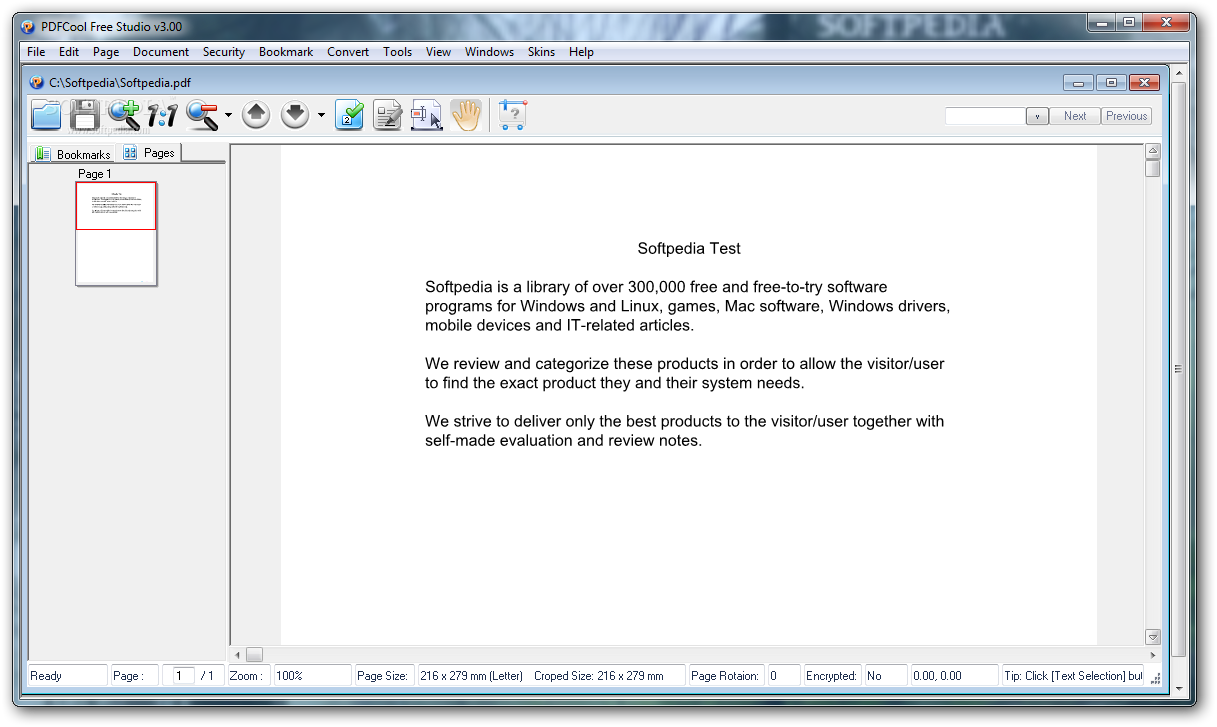Viewport: 1217px width, 727px height.
Task: Zoom in with the magnifier plus icon
Action: click(x=124, y=115)
